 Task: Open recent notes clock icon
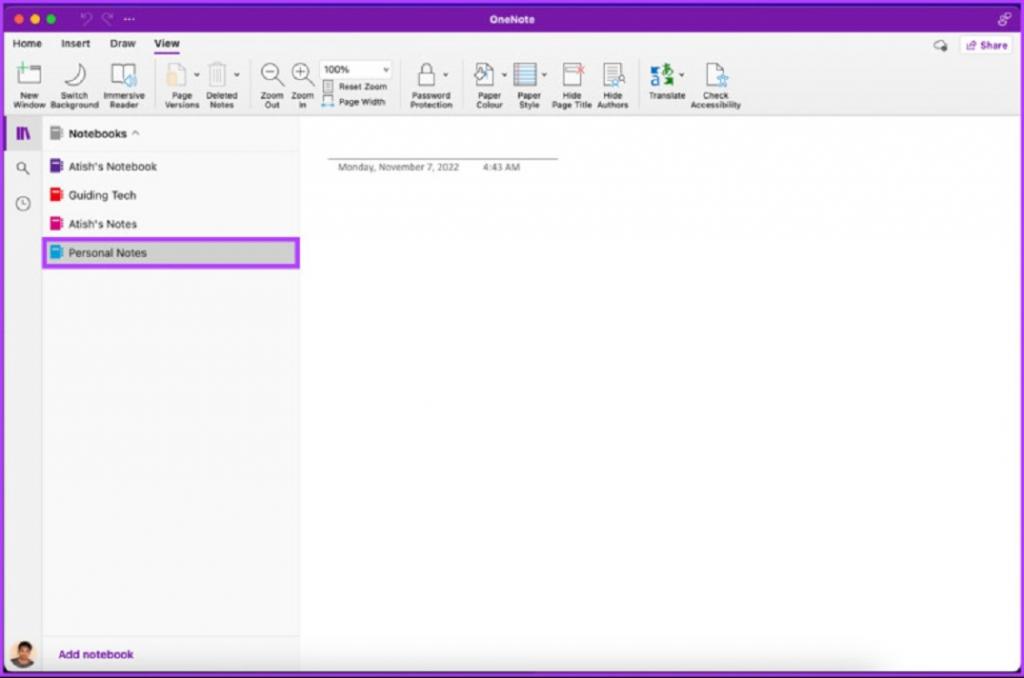coord(23,204)
